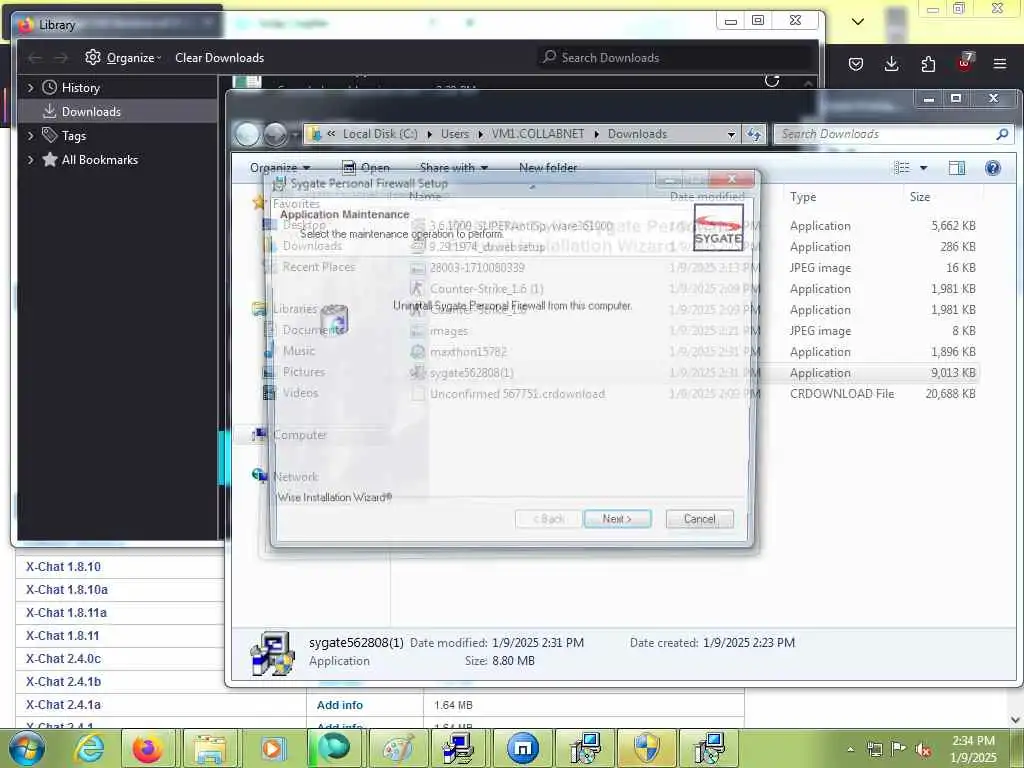Click the muted volume tray icon
Image resolution: width=1024 pixels, height=768 pixels.
tap(922, 749)
